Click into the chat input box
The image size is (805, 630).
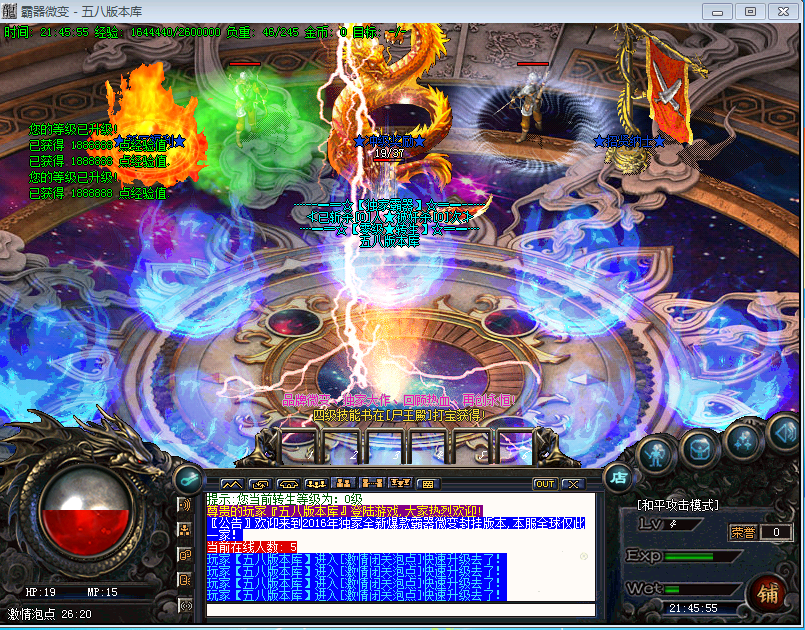(x=400, y=610)
